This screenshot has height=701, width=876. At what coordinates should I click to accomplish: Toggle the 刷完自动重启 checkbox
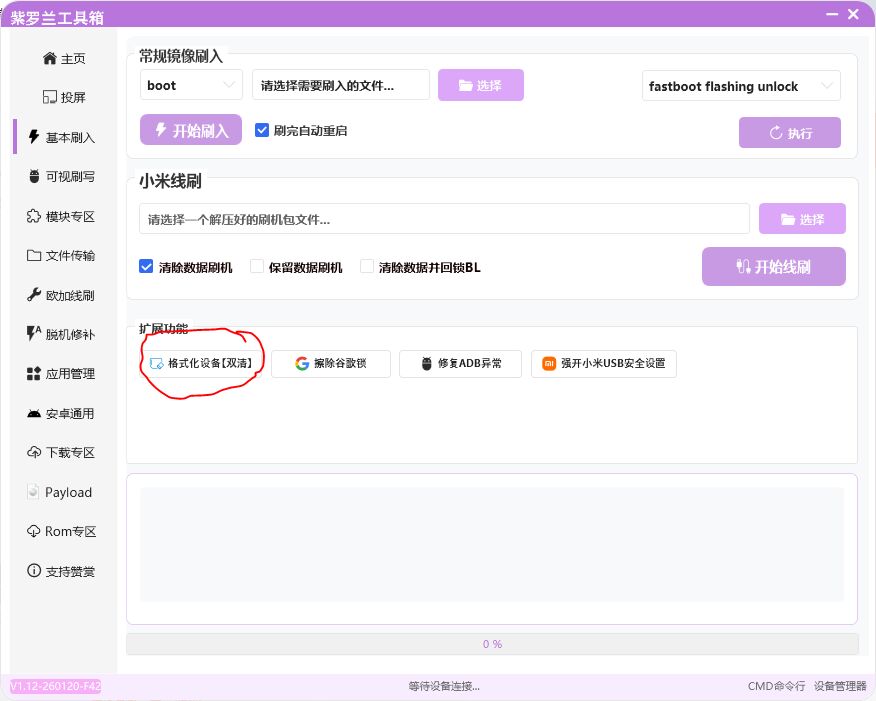point(263,131)
